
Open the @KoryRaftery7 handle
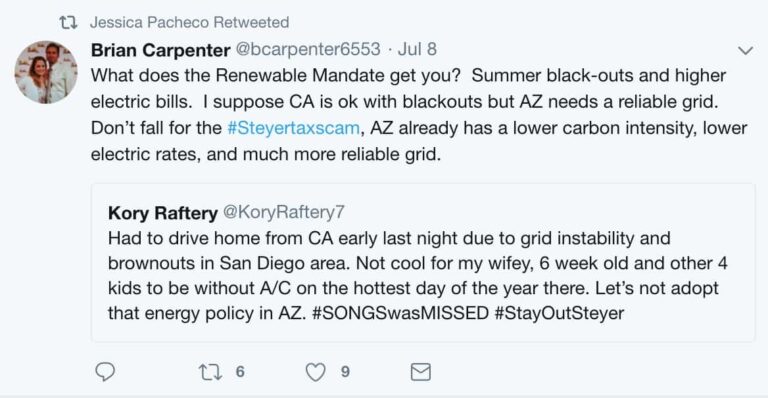[284, 212]
